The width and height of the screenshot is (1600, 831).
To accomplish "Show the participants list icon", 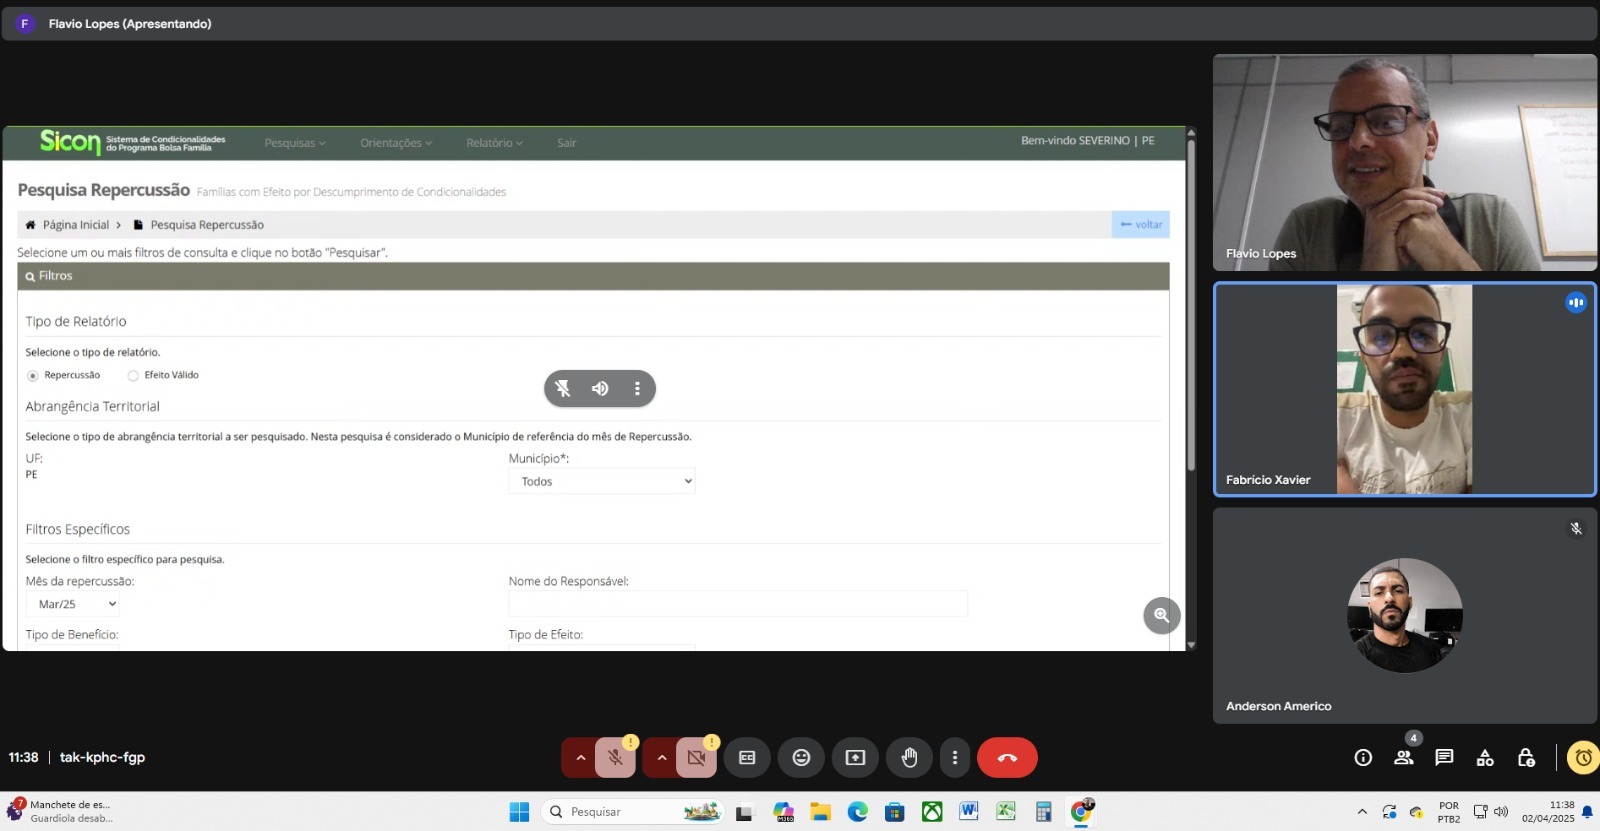I will [x=1404, y=758].
